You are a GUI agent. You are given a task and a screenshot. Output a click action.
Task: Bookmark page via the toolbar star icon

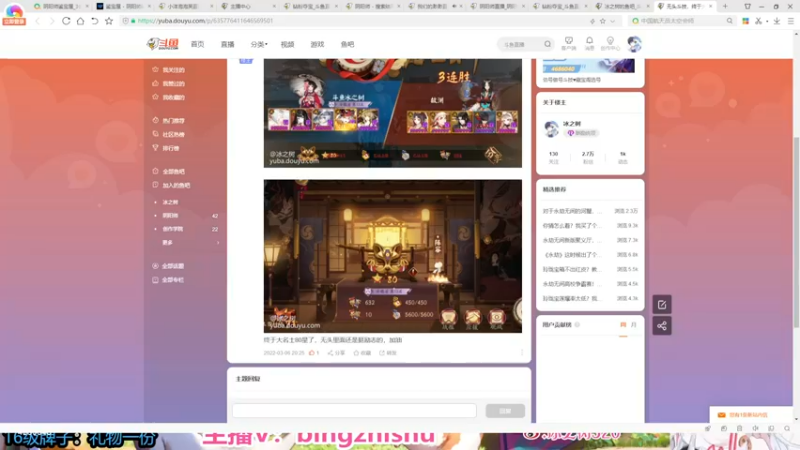click(x=109, y=21)
